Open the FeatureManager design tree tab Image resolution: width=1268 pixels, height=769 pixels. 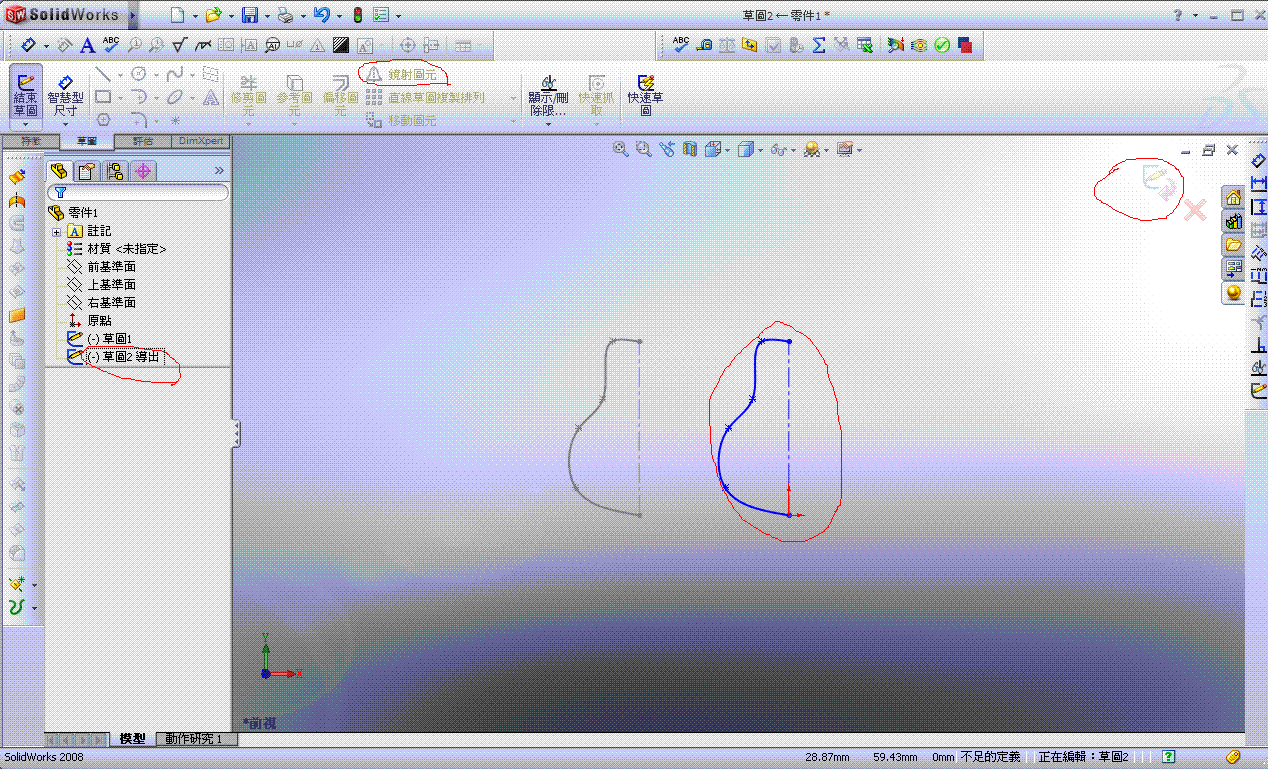pyautogui.click(x=60, y=171)
